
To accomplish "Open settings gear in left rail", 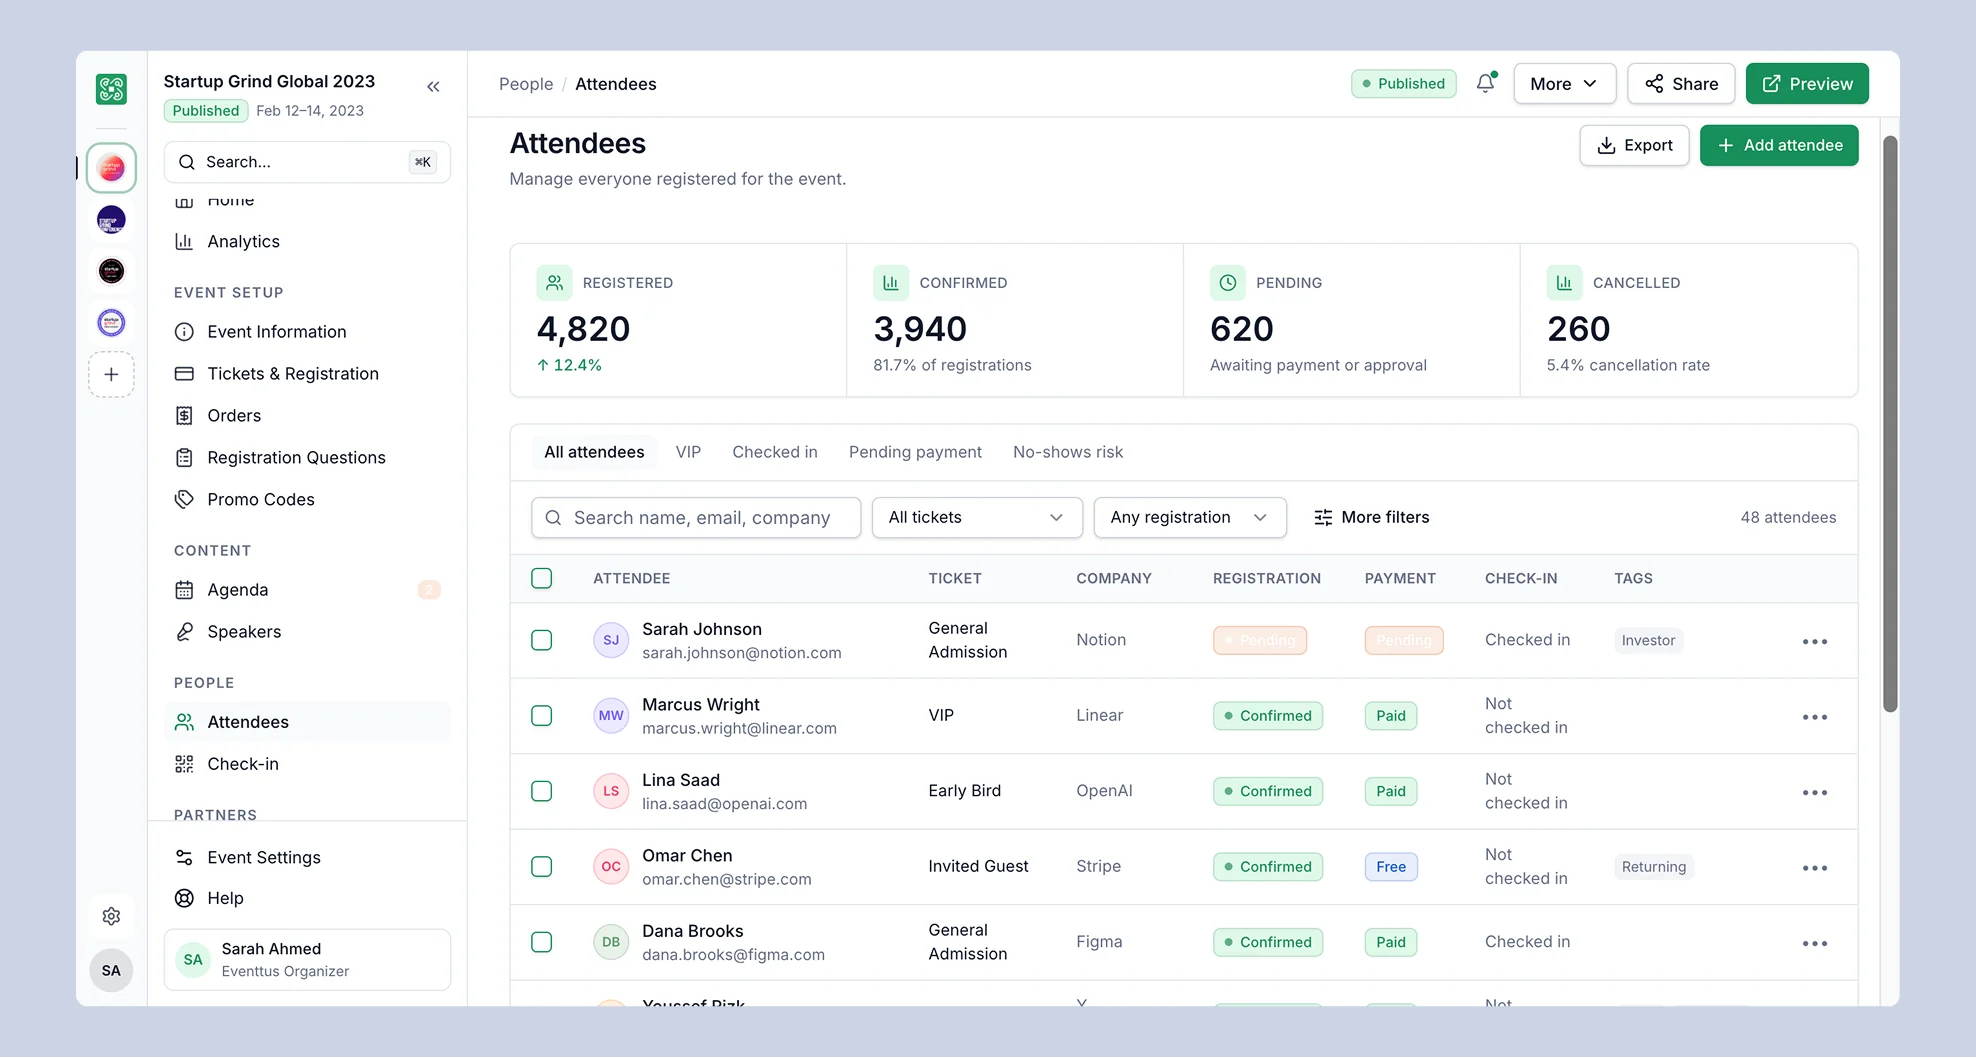I will (111, 916).
